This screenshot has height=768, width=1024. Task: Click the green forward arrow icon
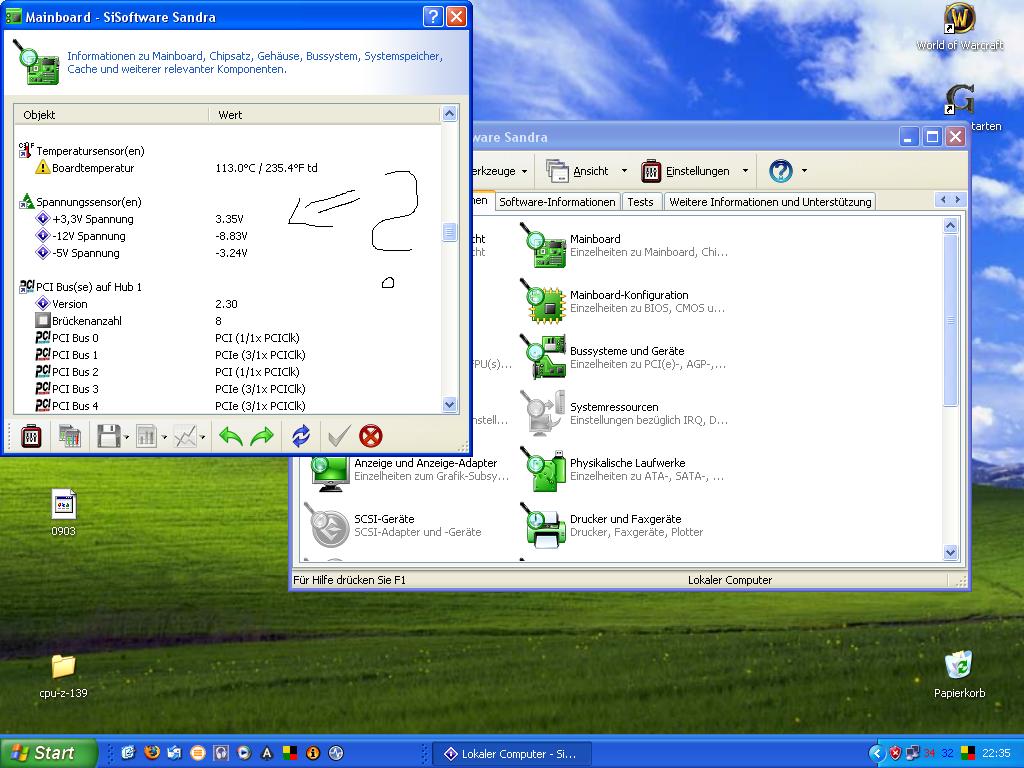tap(262, 436)
